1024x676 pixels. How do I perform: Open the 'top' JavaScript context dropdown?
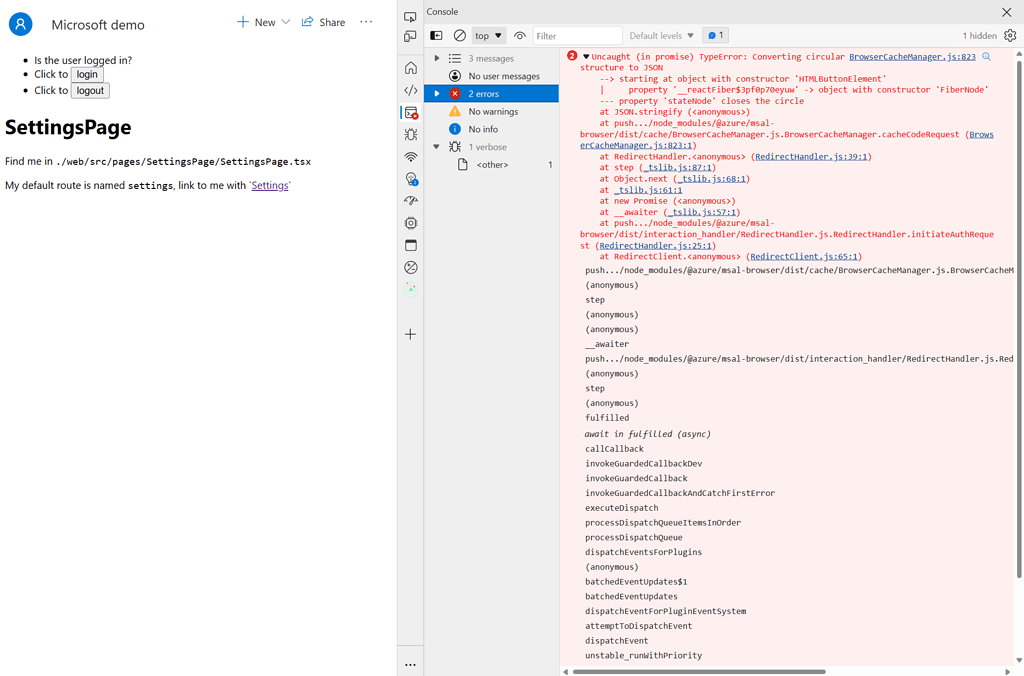[x=489, y=35]
